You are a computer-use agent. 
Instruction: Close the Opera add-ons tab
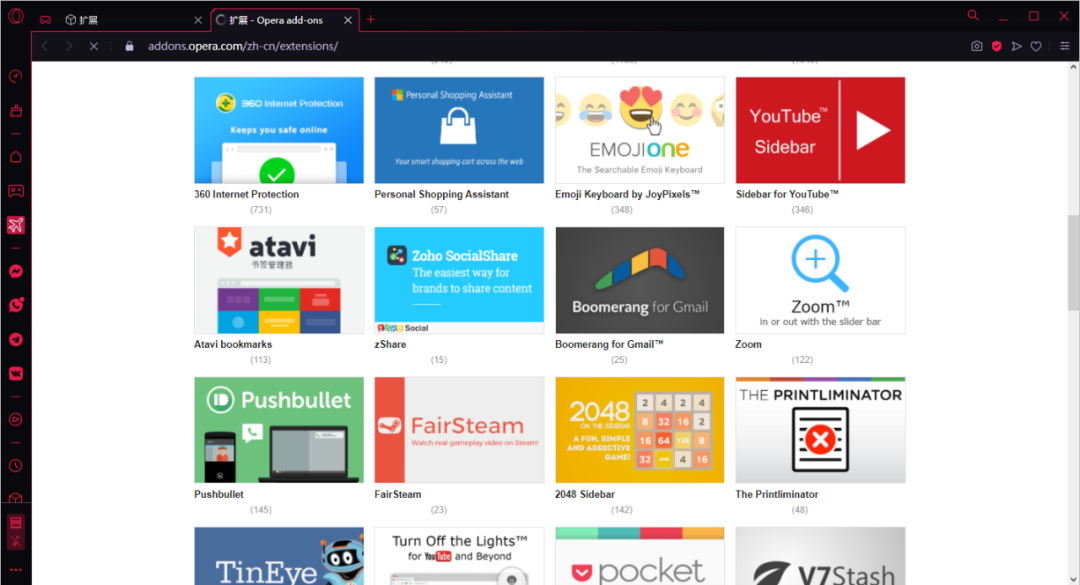(348, 20)
